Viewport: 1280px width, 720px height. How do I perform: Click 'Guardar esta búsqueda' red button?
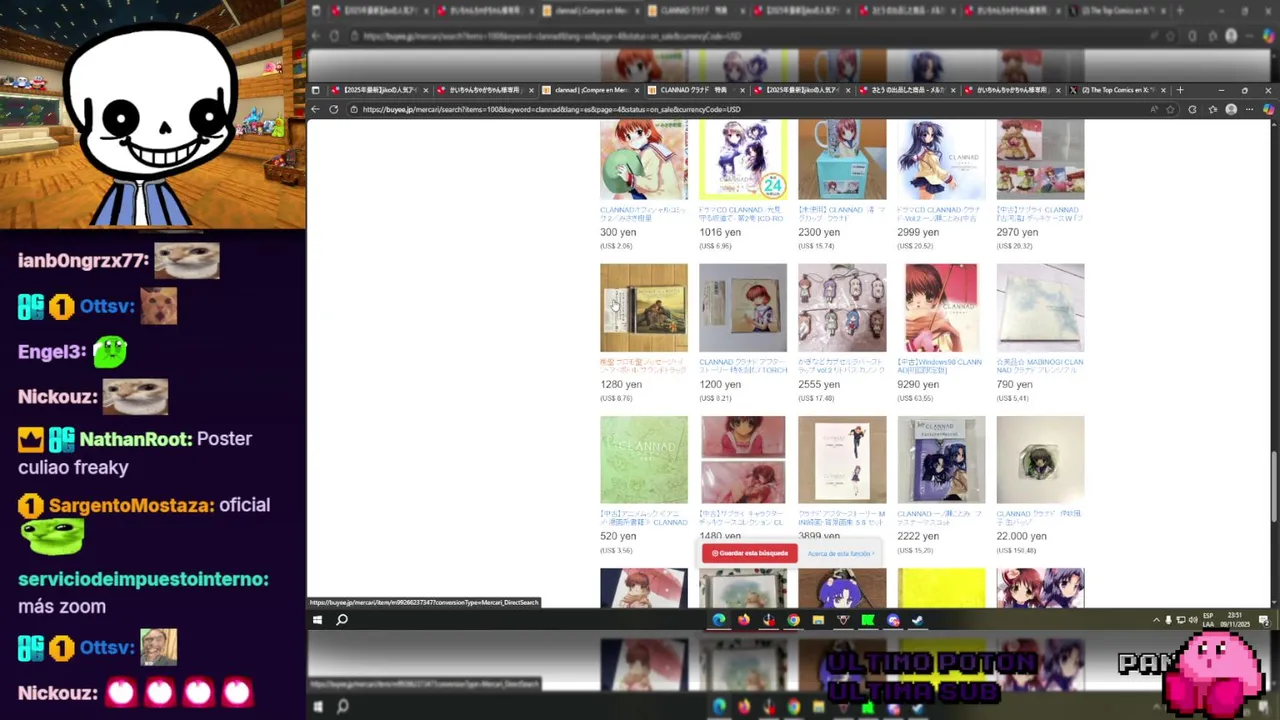pyautogui.click(x=751, y=553)
